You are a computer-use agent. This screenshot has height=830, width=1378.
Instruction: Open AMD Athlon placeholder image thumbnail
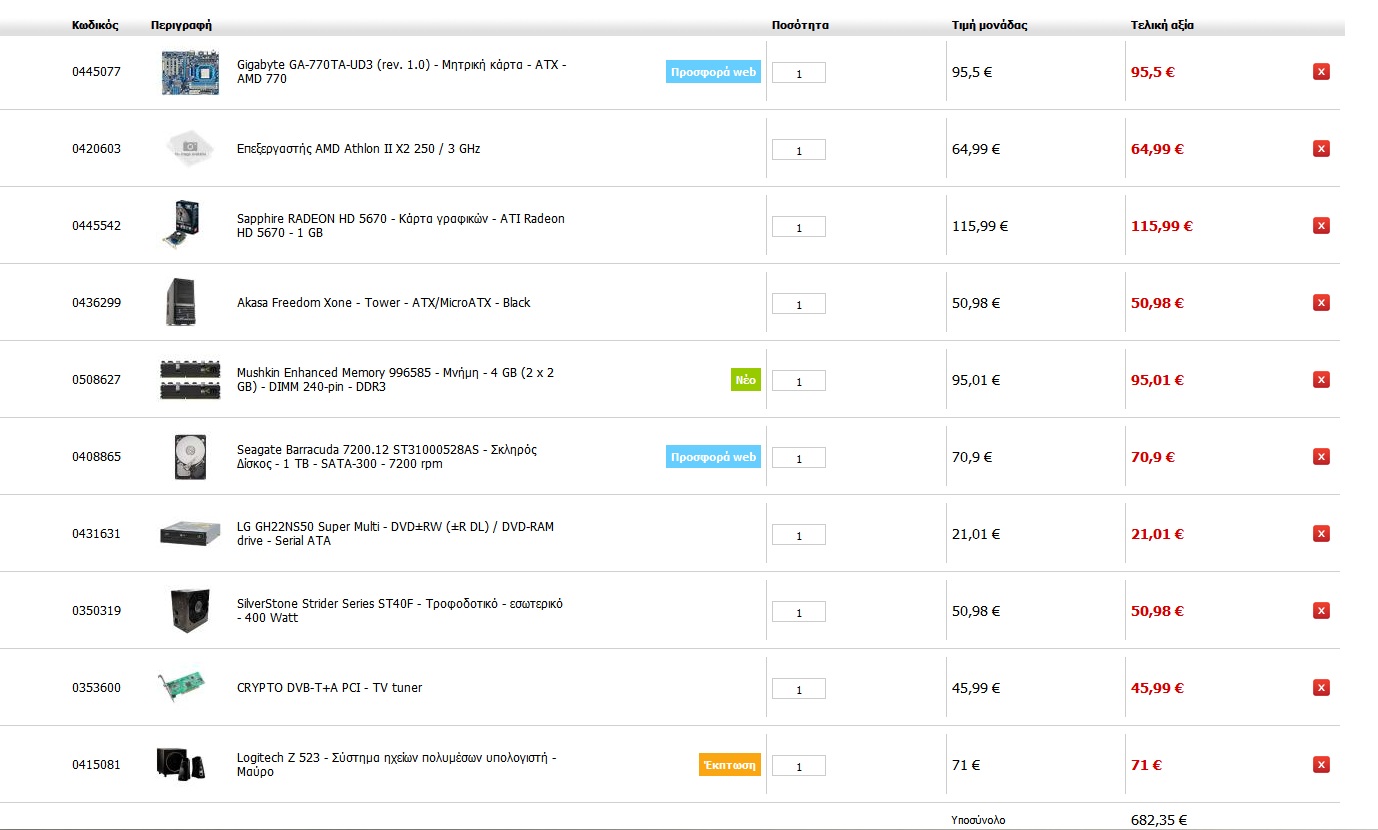pyautogui.click(x=190, y=149)
